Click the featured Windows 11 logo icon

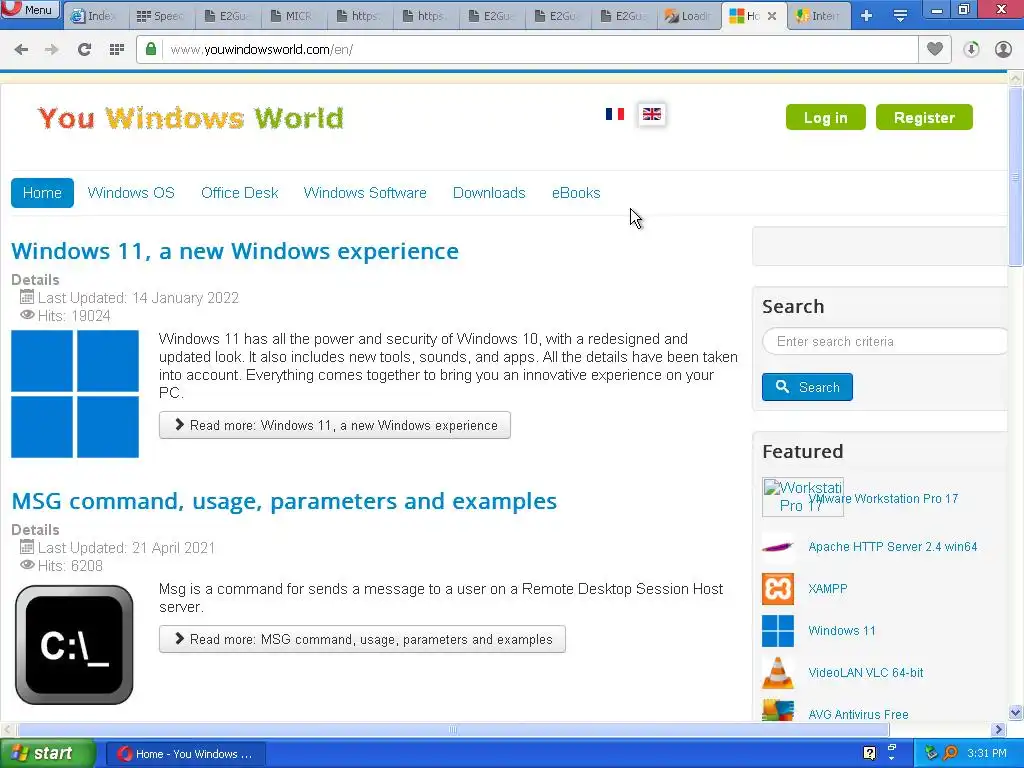[778, 631]
